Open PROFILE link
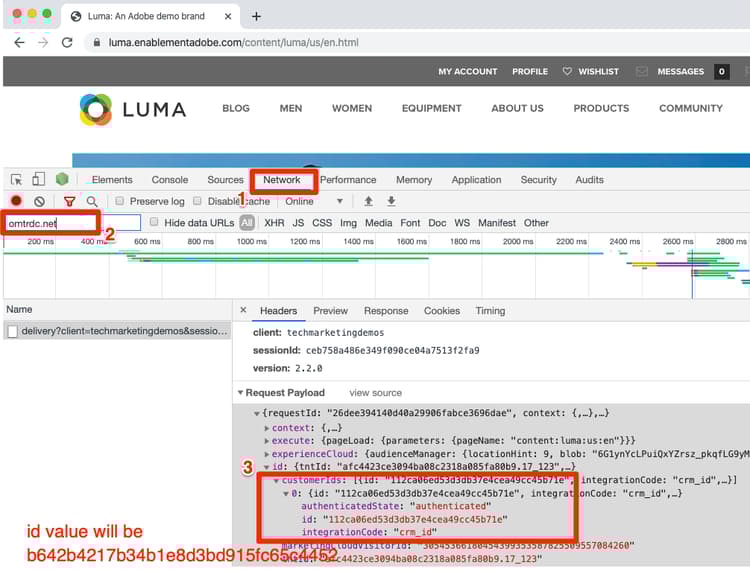Image resolution: width=750 pixels, height=571 pixels. point(530,71)
